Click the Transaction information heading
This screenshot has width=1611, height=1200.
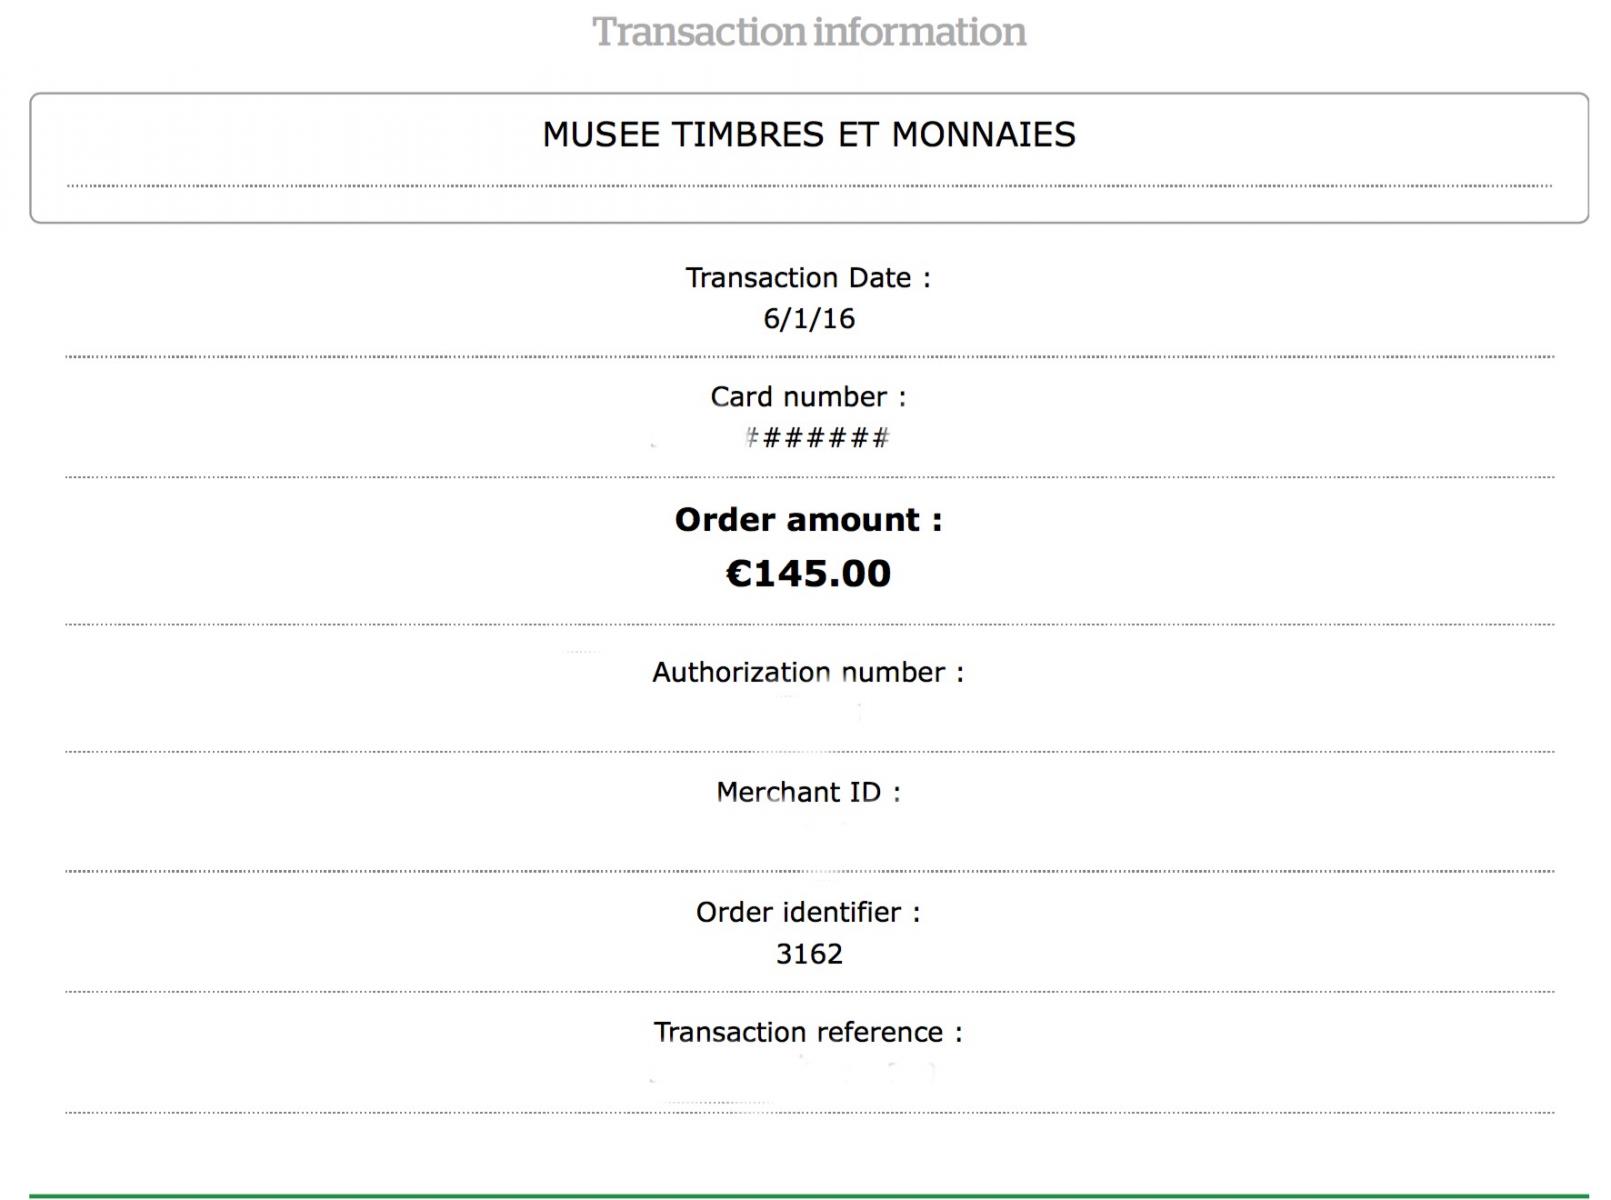click(x=809, y=32)
